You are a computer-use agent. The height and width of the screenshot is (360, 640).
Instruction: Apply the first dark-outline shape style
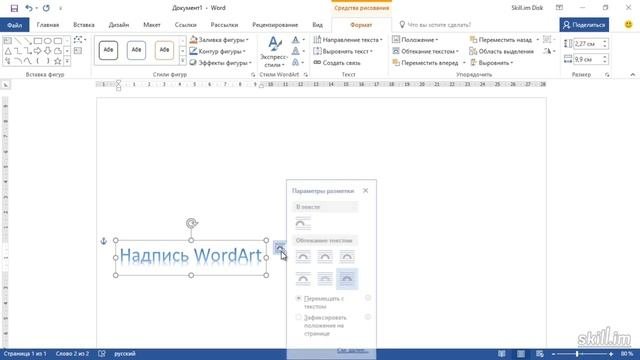tap(108, 50)
